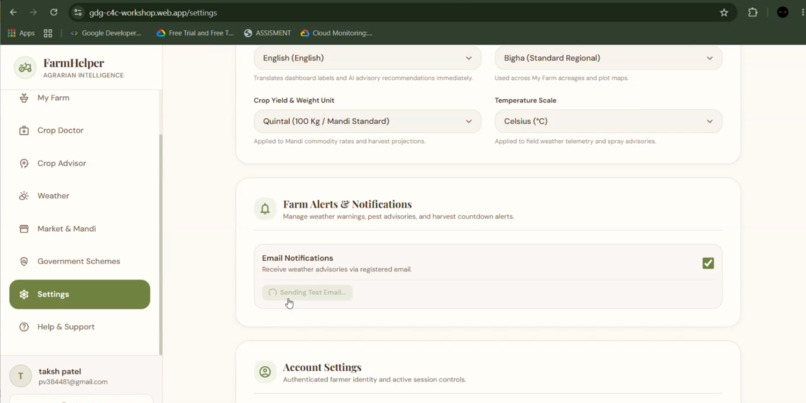
Task: Reload the page with refresh icon
Action: pos(53,12)
